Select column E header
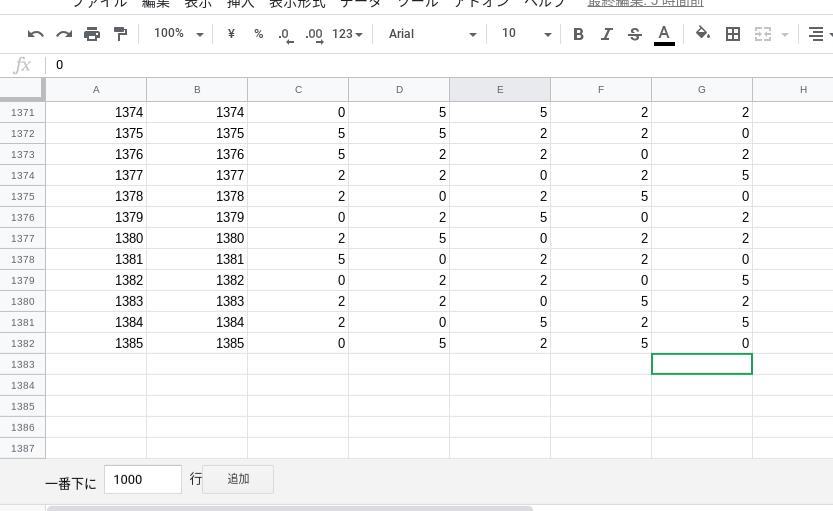 [x=500, y=90]
